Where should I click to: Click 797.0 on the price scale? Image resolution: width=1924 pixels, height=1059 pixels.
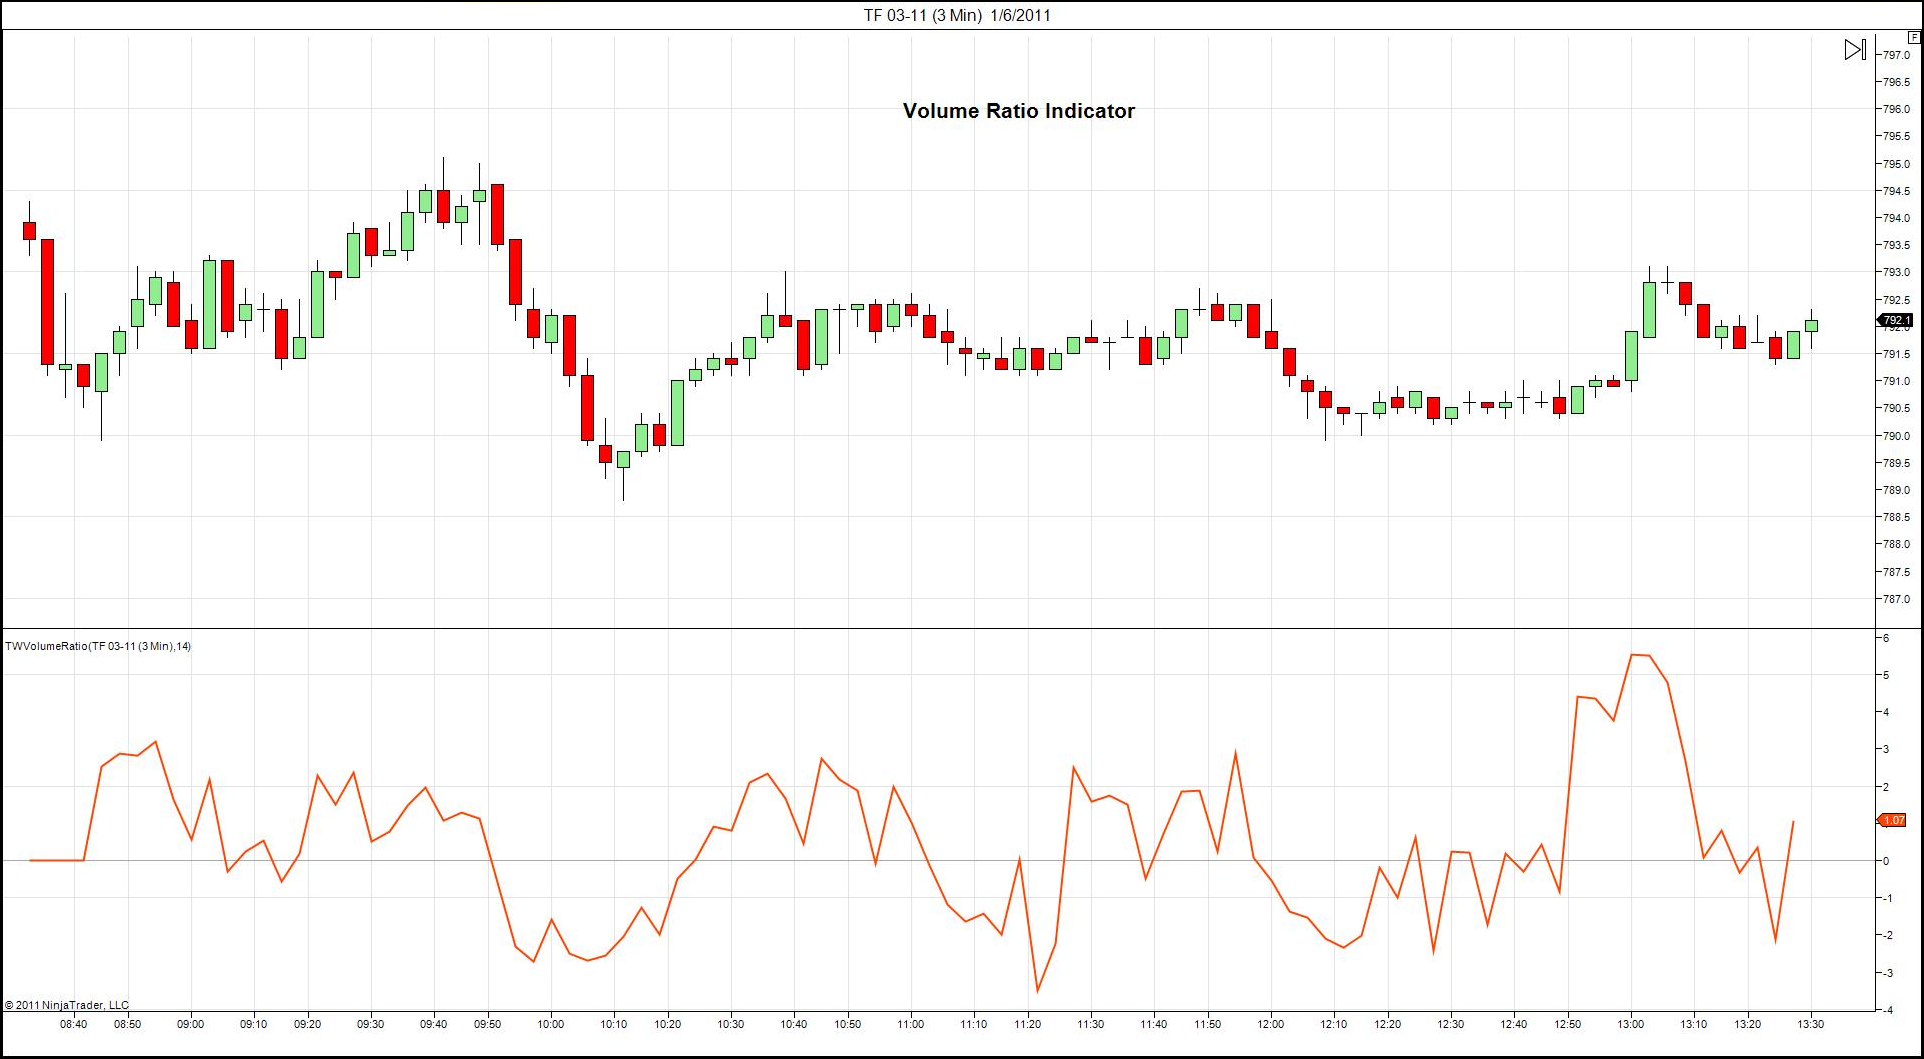(x=1896, y=55)
